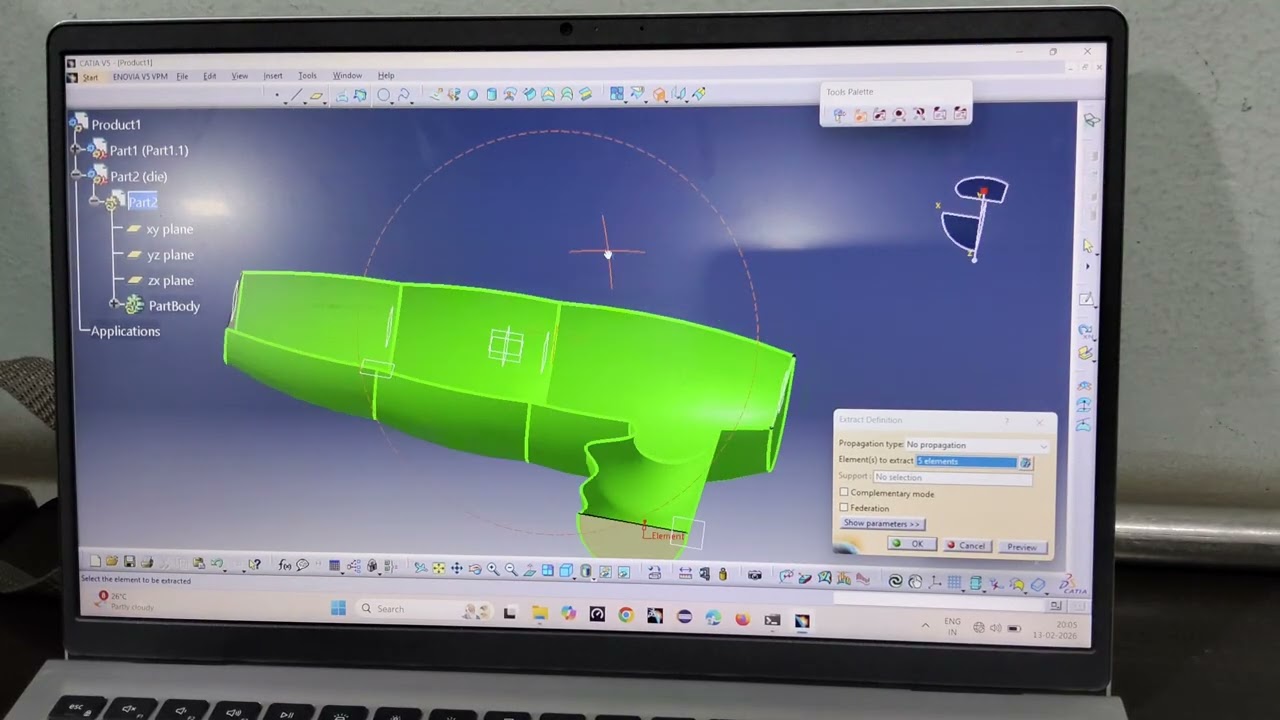Click the New document icon
The image size is (1280, 720).
click(x=94, y=563)
